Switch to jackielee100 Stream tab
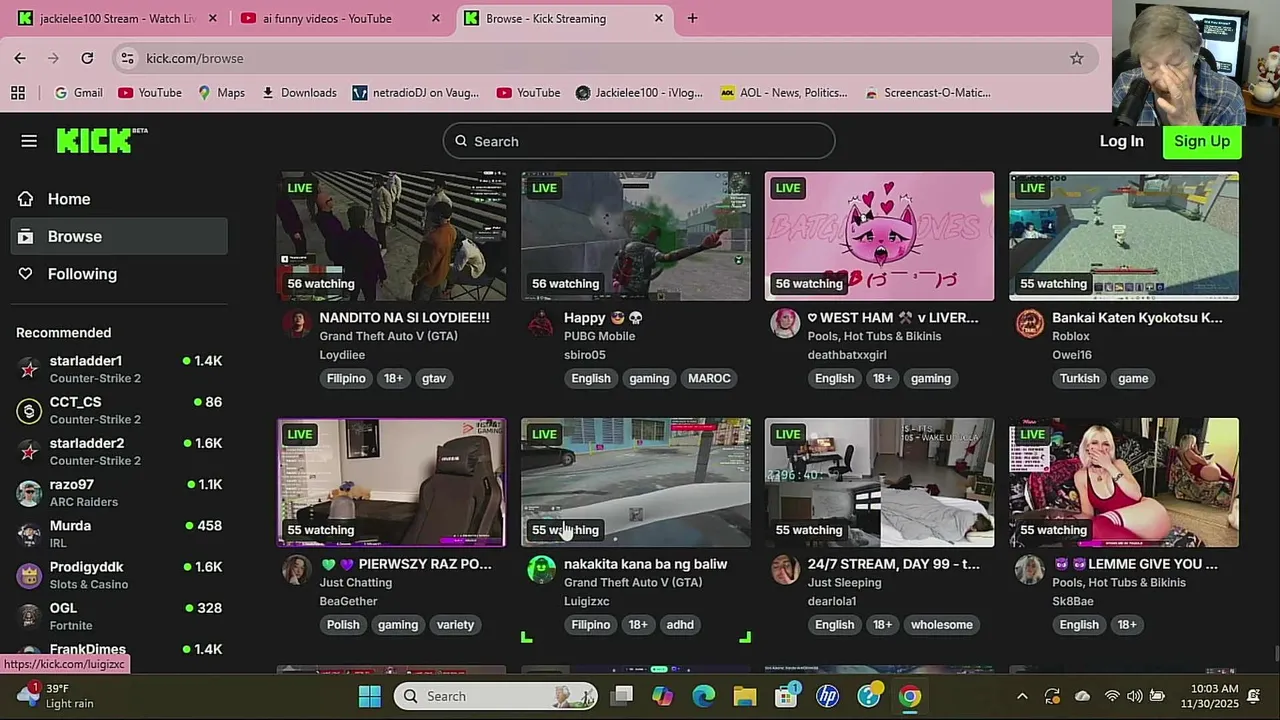This screenshot has height=720, width=1280. click(x=117, y=18)
